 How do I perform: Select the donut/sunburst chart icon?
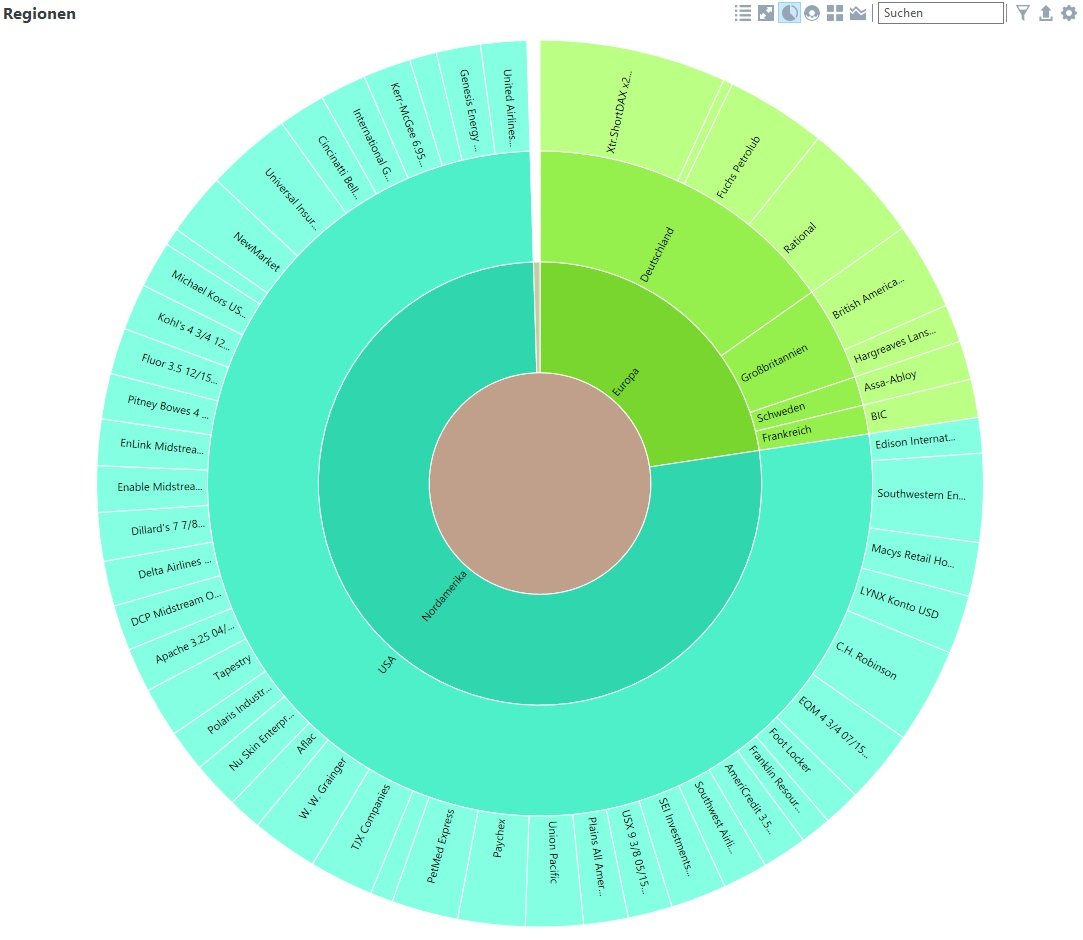(x=812, y=13)
